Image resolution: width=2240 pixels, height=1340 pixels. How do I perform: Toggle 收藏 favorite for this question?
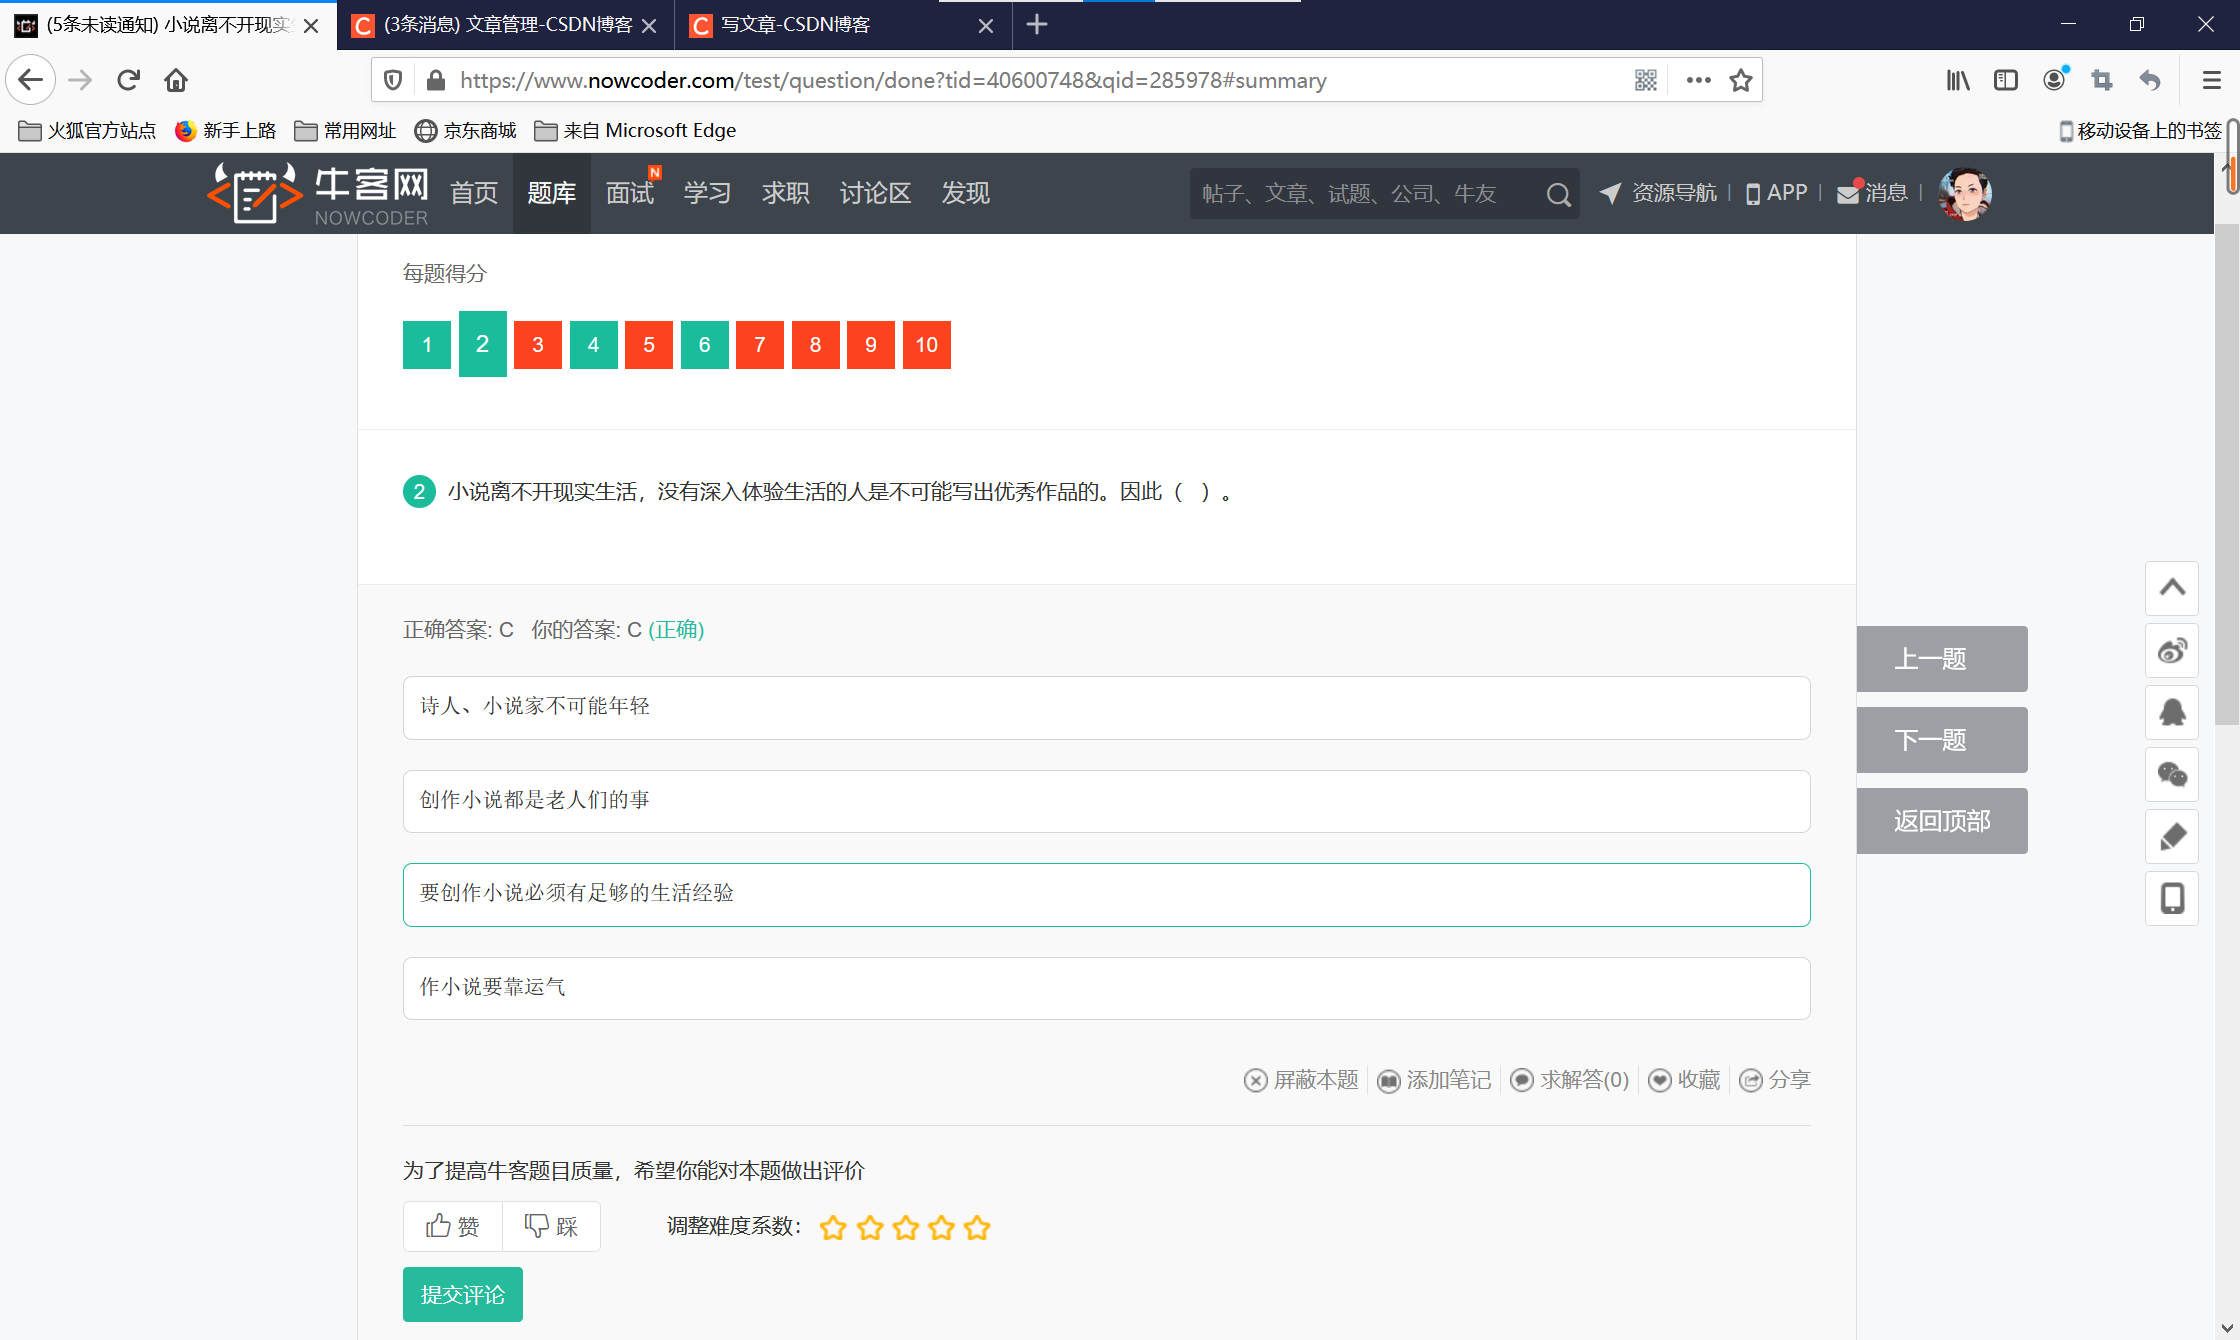pyautogui.click(x=1684, y=1080)
